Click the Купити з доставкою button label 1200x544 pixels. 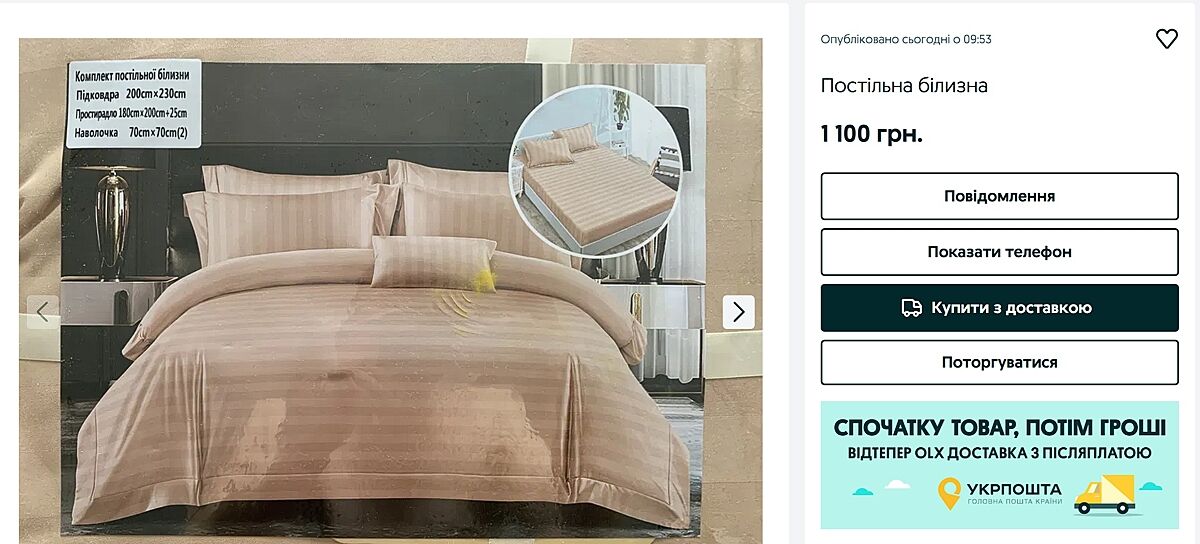tap(1011, 308)
